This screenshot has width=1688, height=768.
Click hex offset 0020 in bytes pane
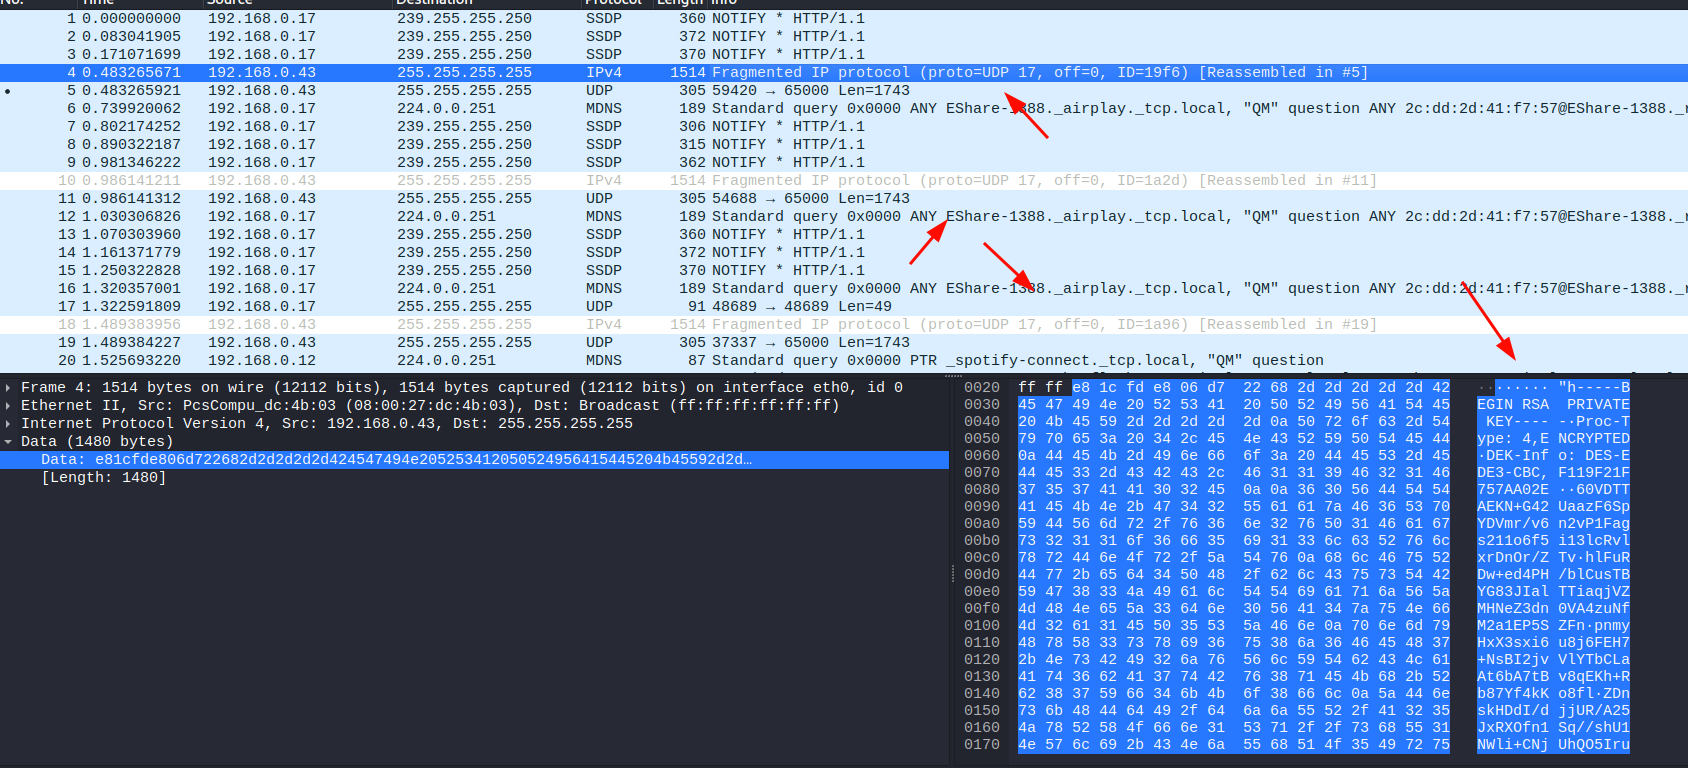pos(982,387)
